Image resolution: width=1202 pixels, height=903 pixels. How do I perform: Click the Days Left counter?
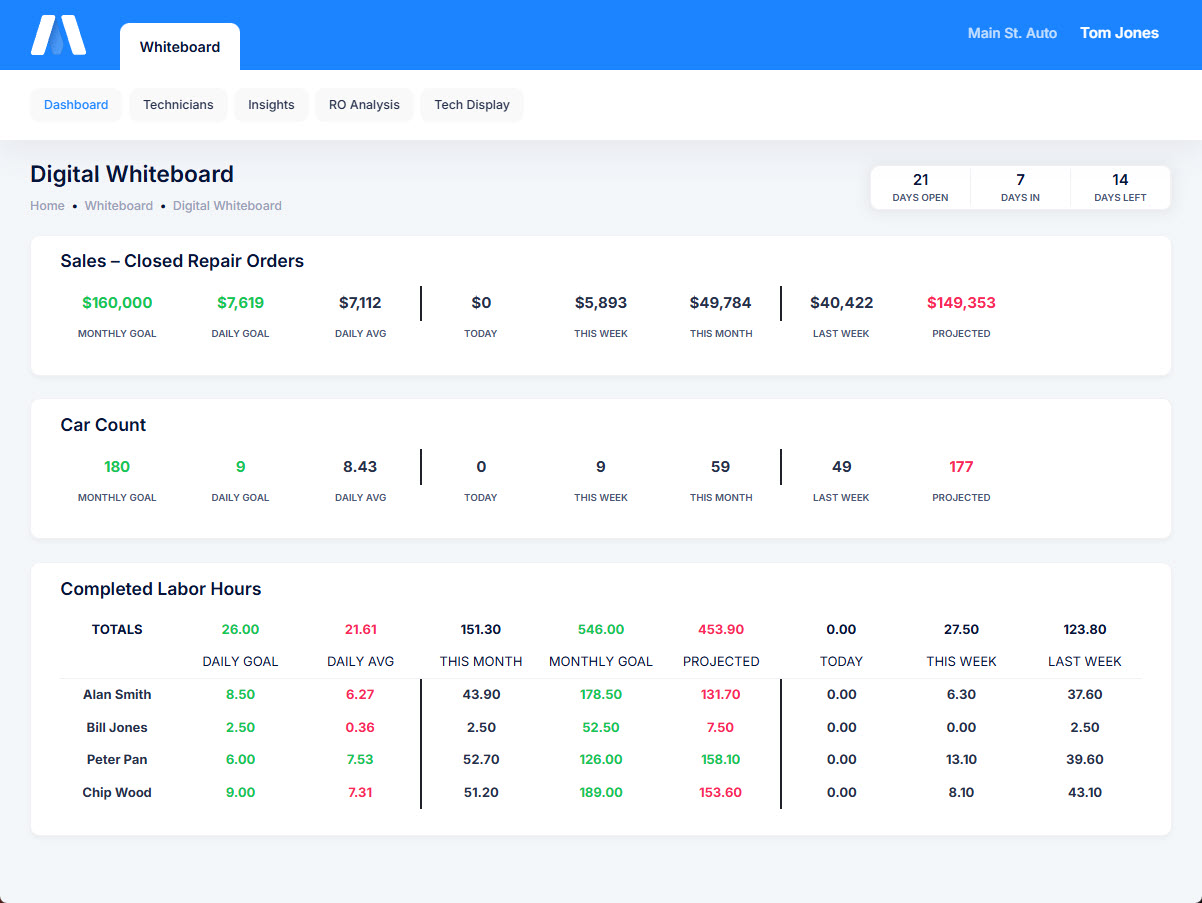(1120, 187)
